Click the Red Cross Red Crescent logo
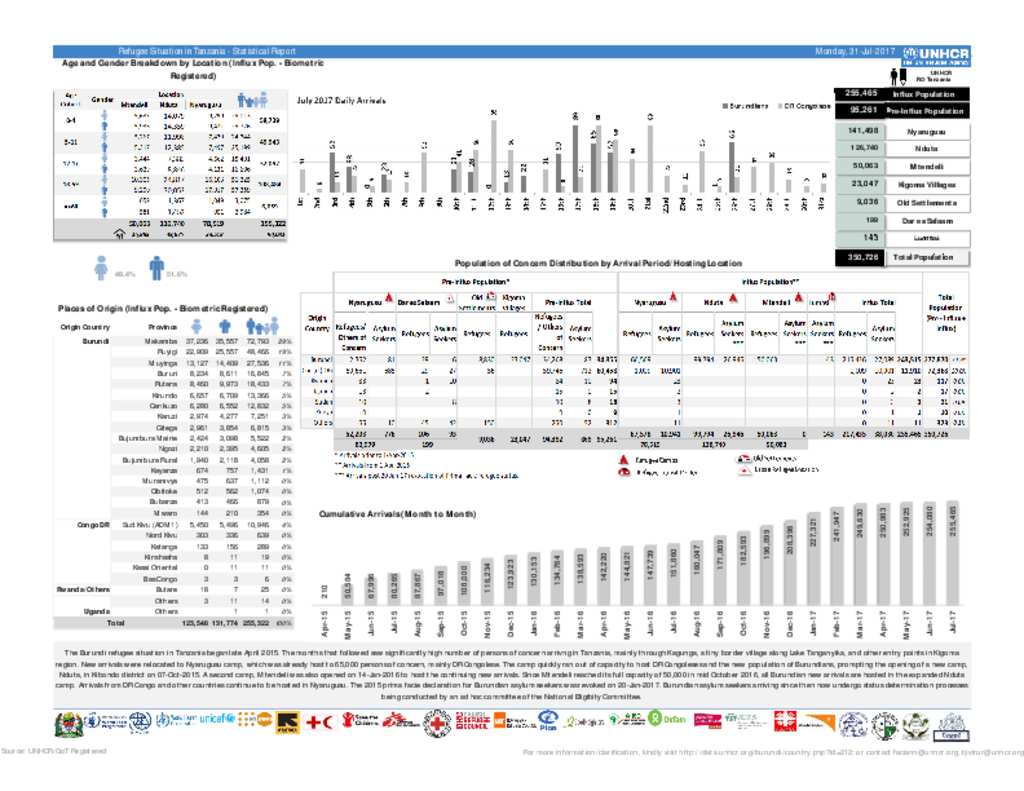The image size is (1024, 791). pos(319,722)
